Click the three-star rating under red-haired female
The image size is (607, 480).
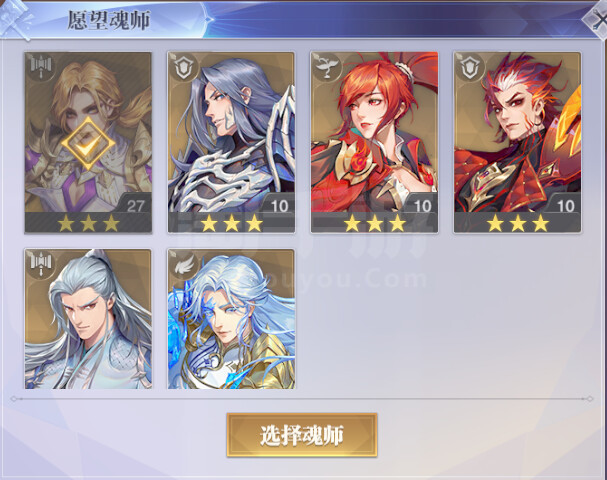click(374, 223)
